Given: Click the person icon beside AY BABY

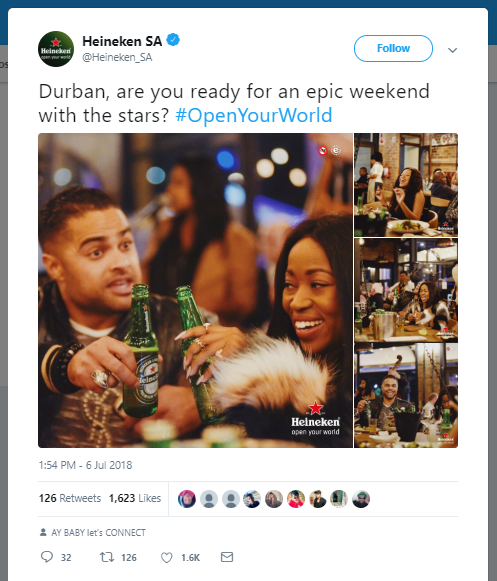Looking at the screenshot, I should click(x=43, y=532).
